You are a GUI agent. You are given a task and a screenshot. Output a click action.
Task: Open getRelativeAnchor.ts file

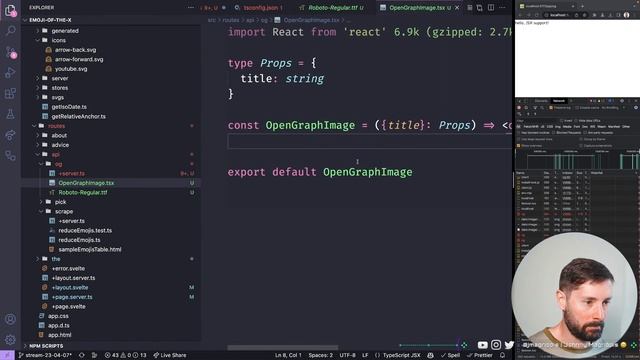click(x=78, y=116)
